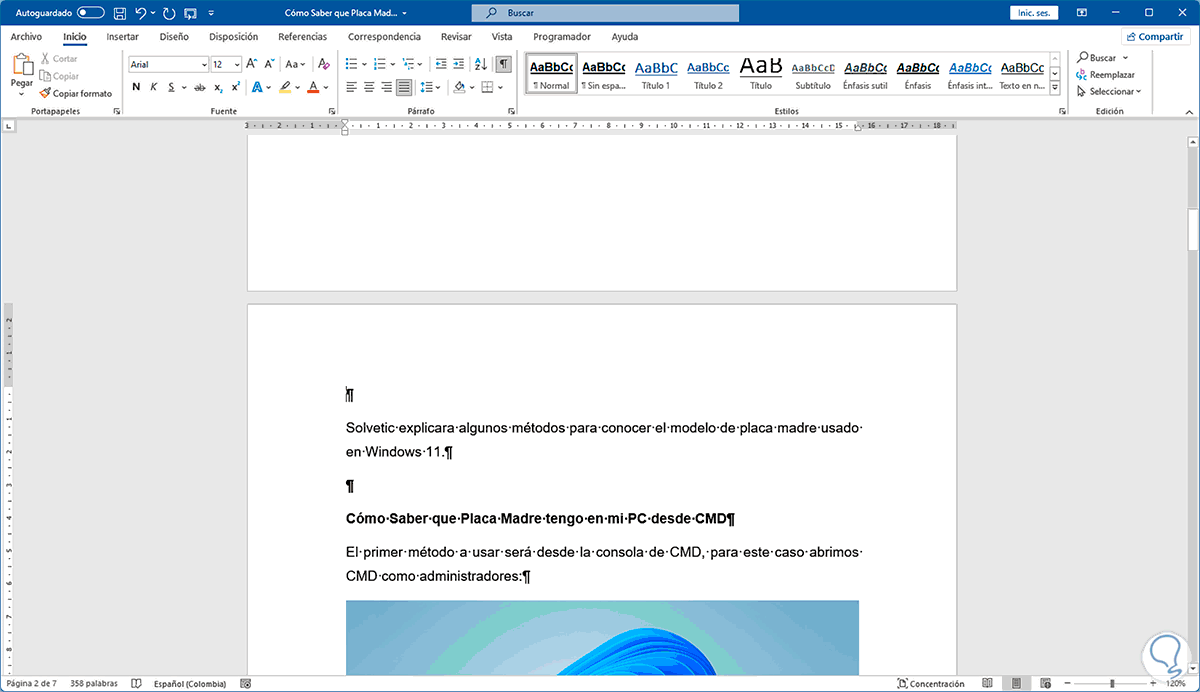1200x692 pixels.
Task: Sort the selection A to Z
Action: point(480,64)
